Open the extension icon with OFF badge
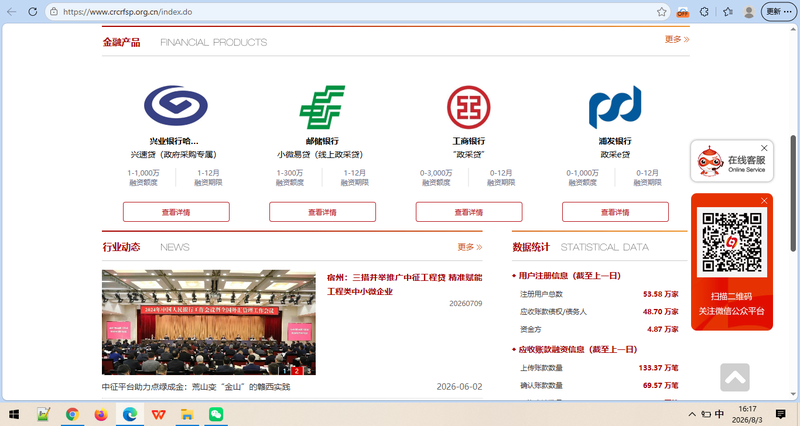 click(683, 12)
